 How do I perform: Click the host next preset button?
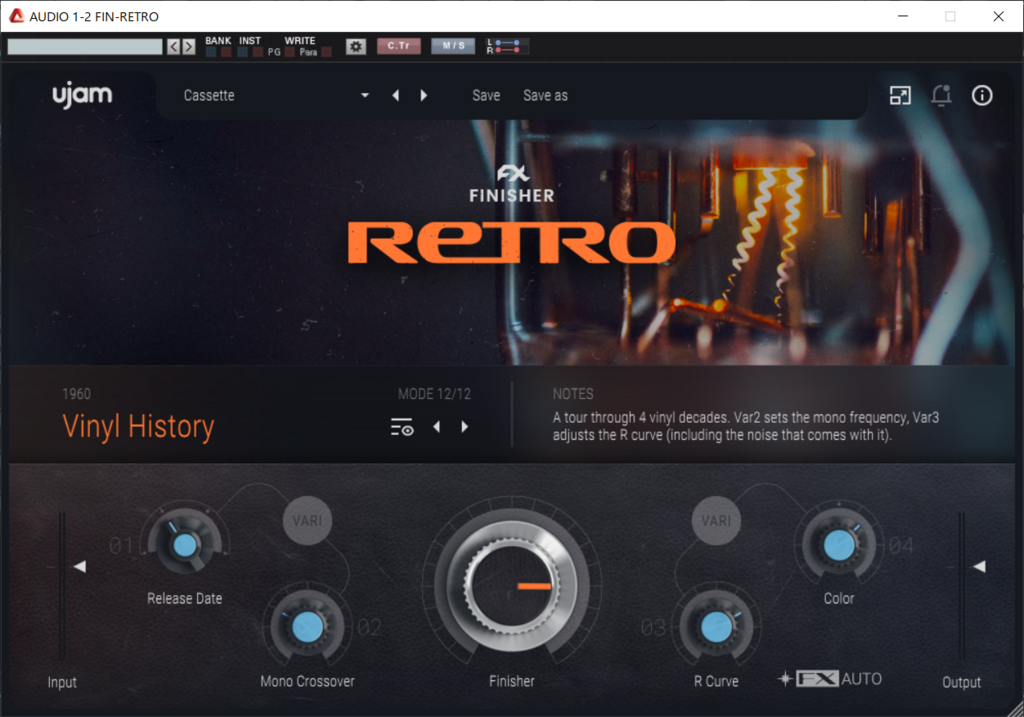point(189,46)
